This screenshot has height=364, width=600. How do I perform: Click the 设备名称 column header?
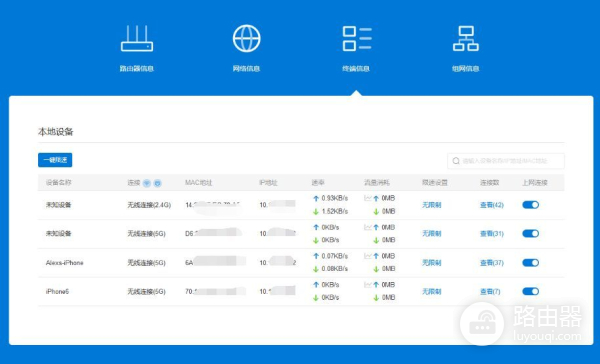[x=59, y=183]
